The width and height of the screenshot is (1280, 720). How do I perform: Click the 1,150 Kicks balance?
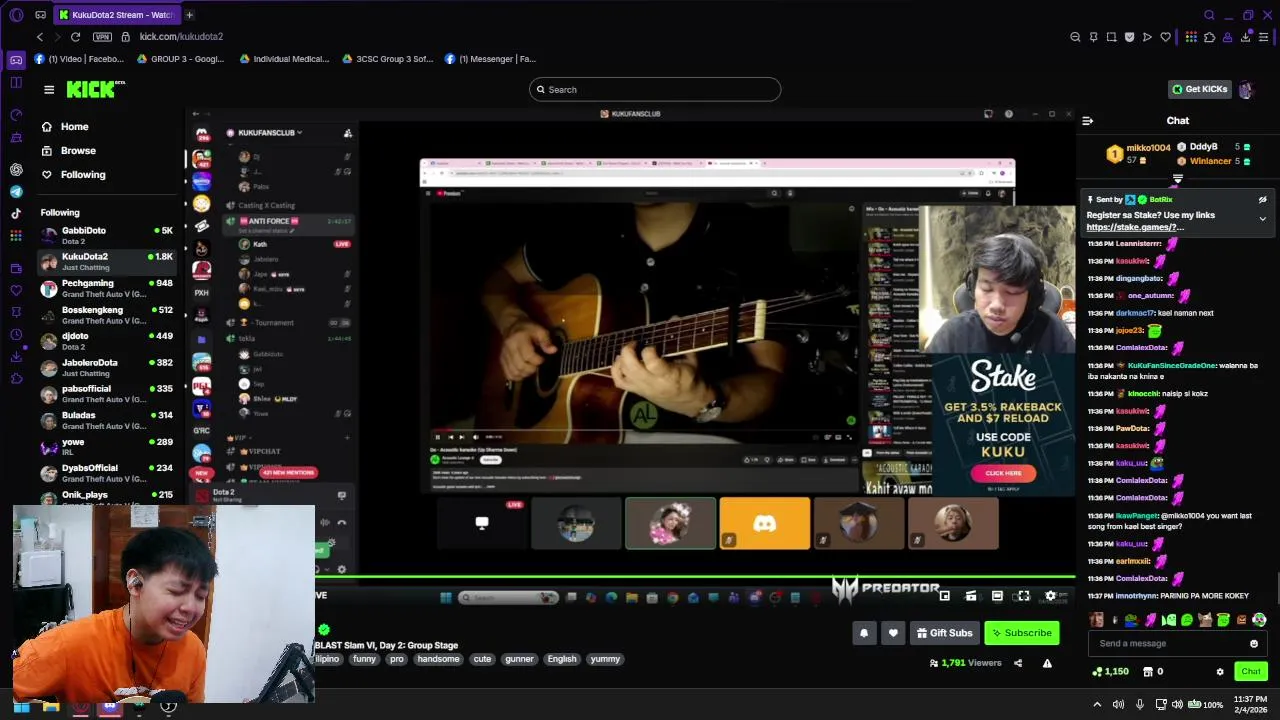tap(1110, 672)
